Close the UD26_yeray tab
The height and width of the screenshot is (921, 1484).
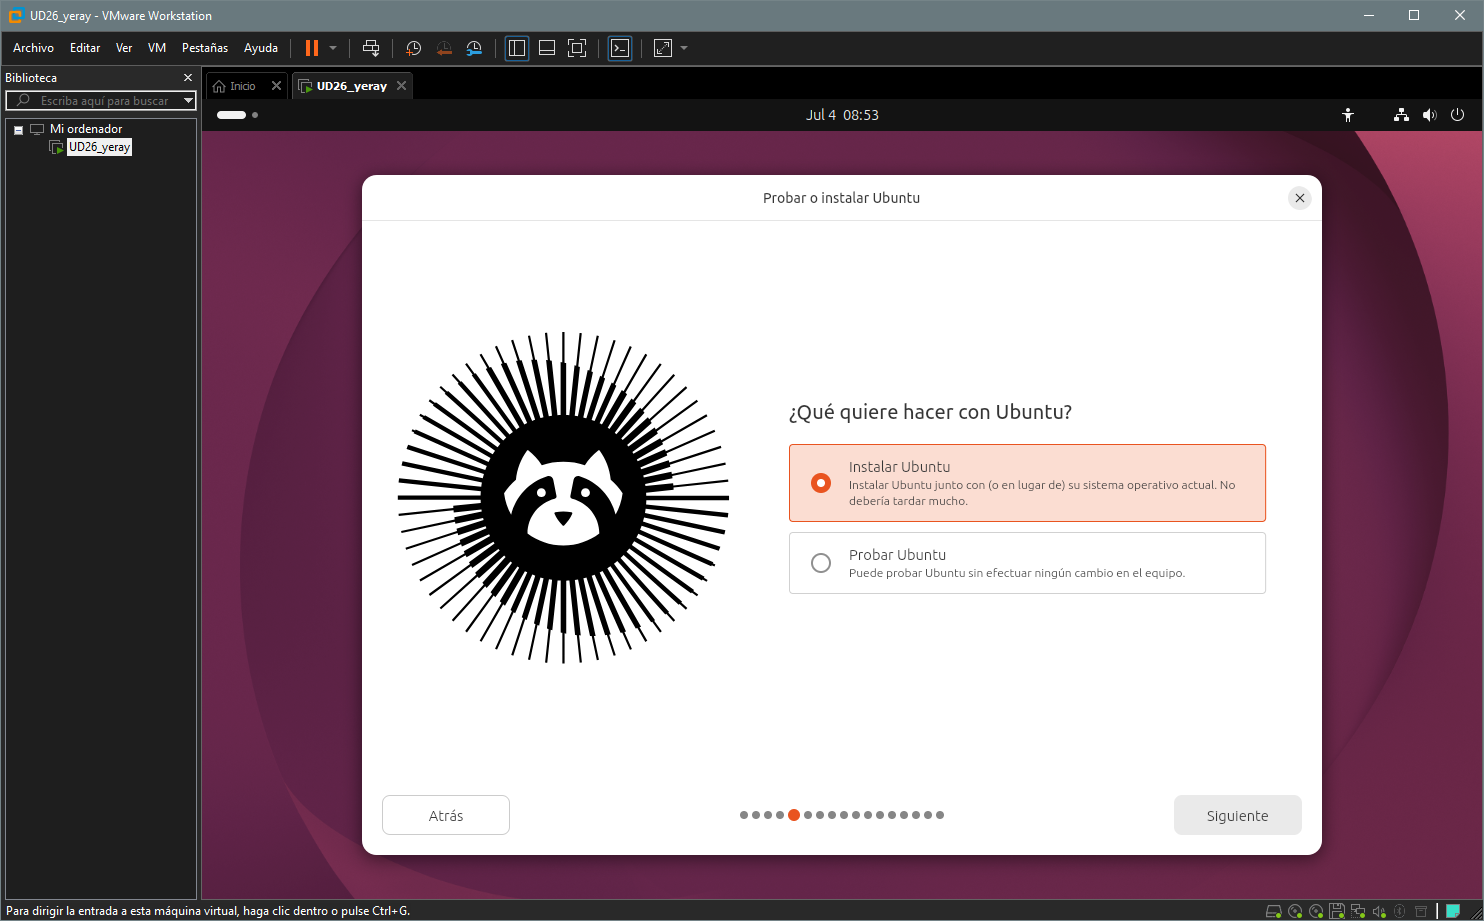click(402, 86)
